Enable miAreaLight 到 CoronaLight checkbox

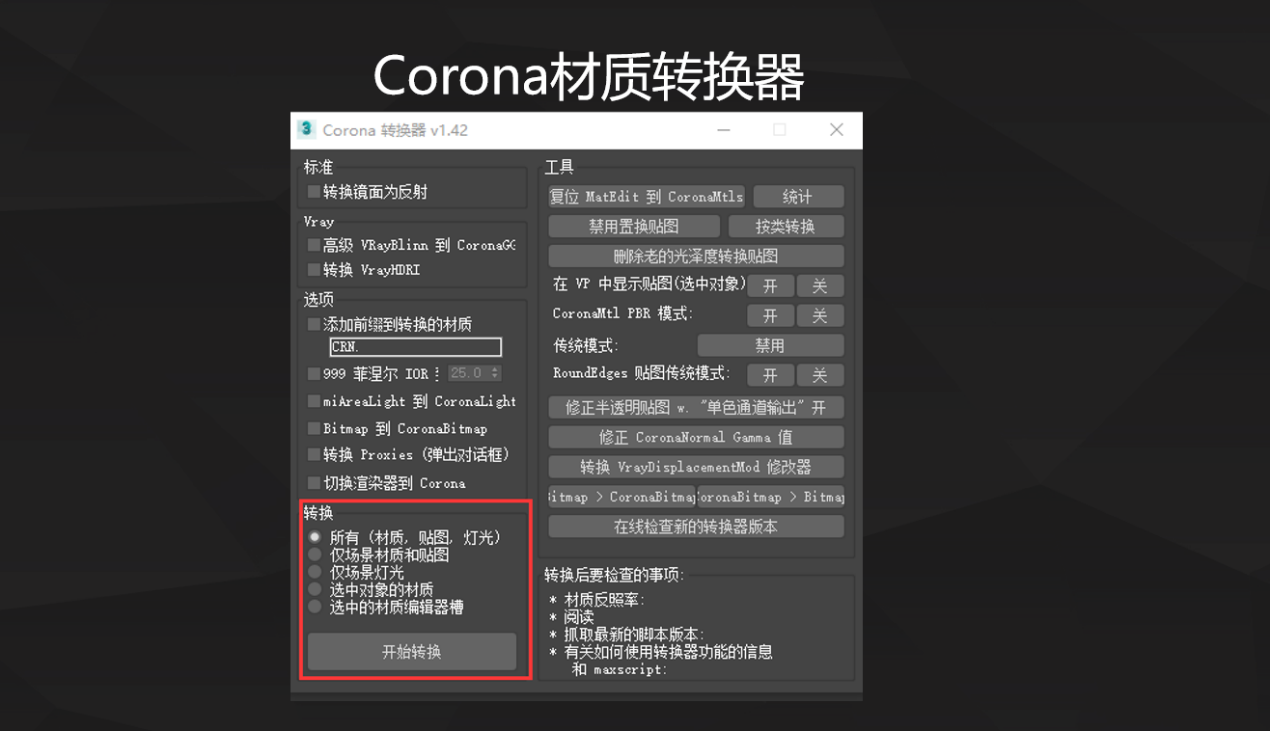pos(314,401)
